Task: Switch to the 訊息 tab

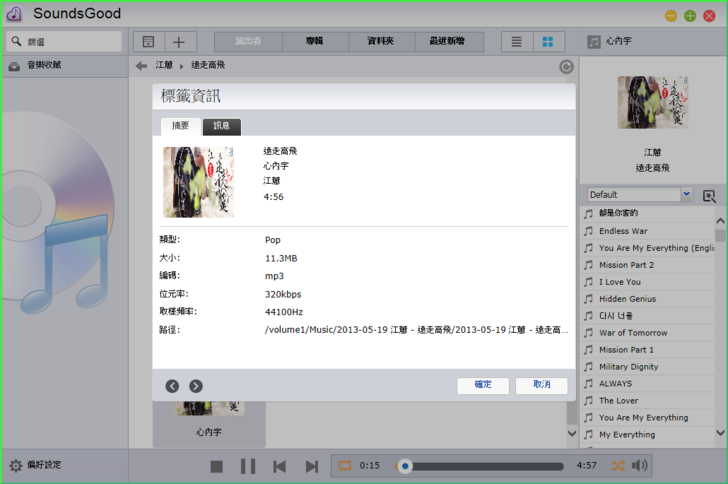Action: 221,126
